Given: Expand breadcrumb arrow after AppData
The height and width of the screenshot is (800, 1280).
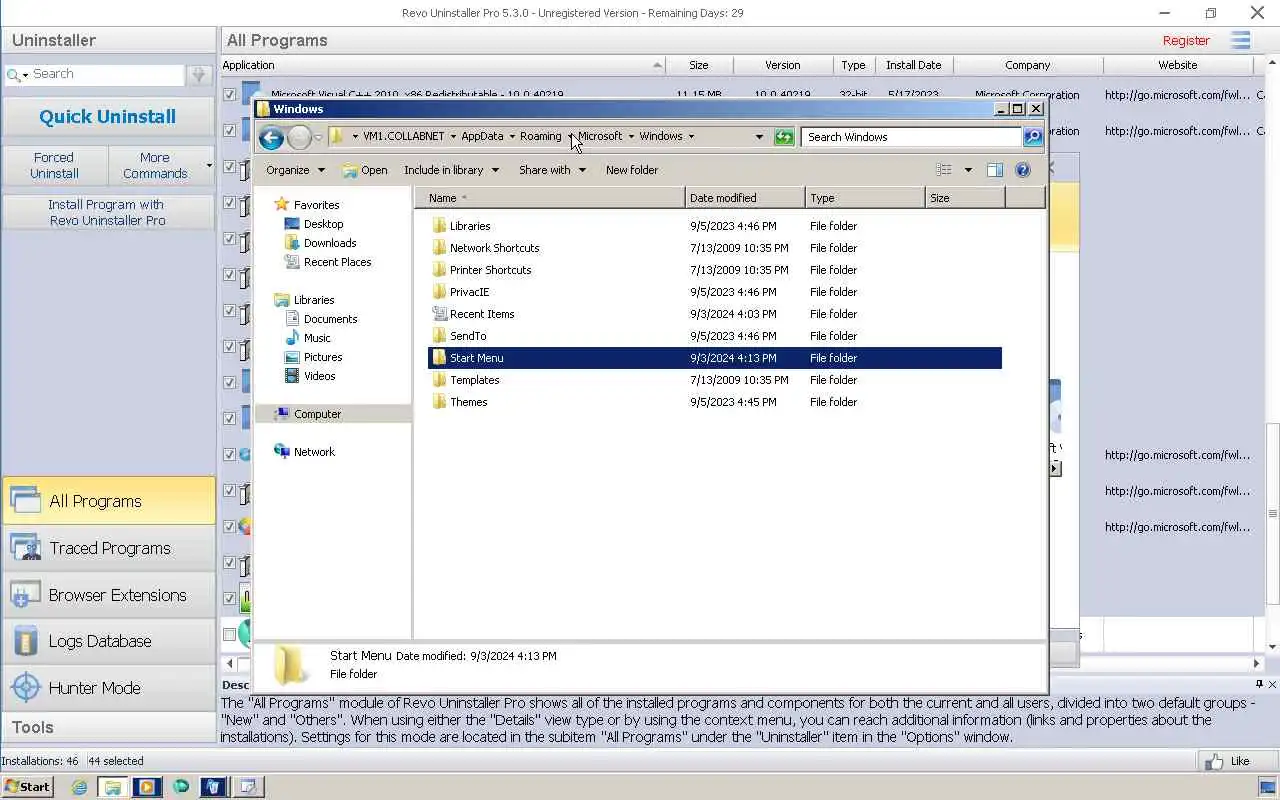Looking at the screenshot, I should (512, 137).
